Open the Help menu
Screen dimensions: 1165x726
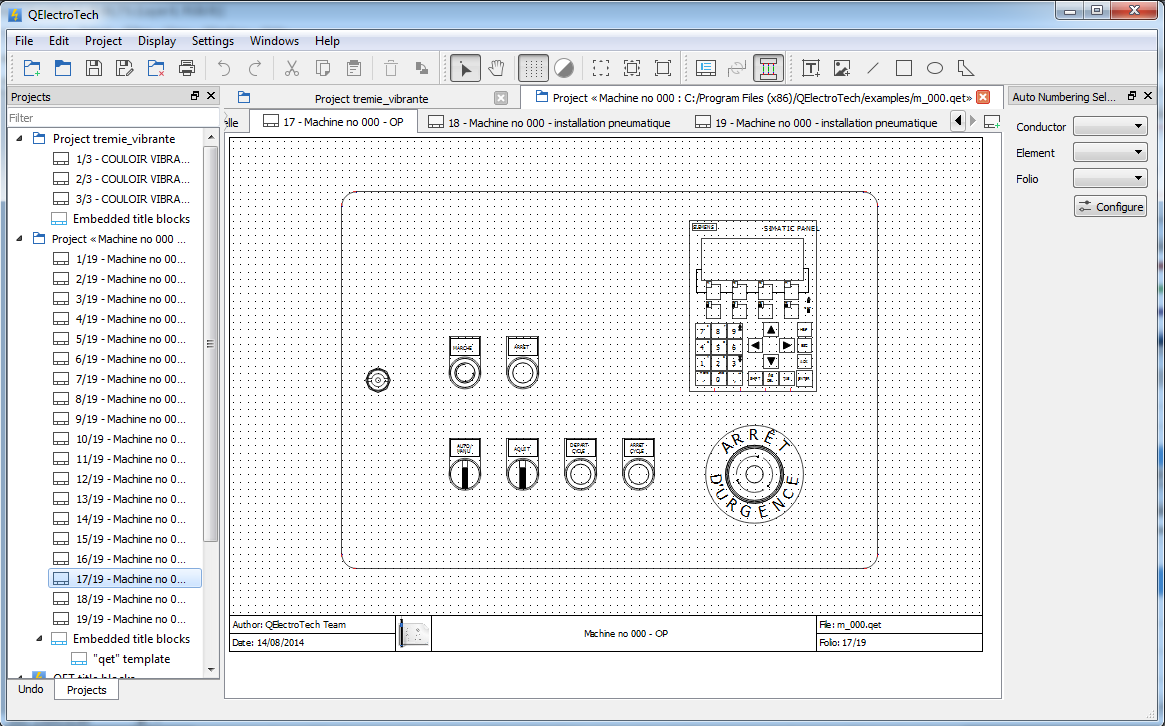coord(327,41)
